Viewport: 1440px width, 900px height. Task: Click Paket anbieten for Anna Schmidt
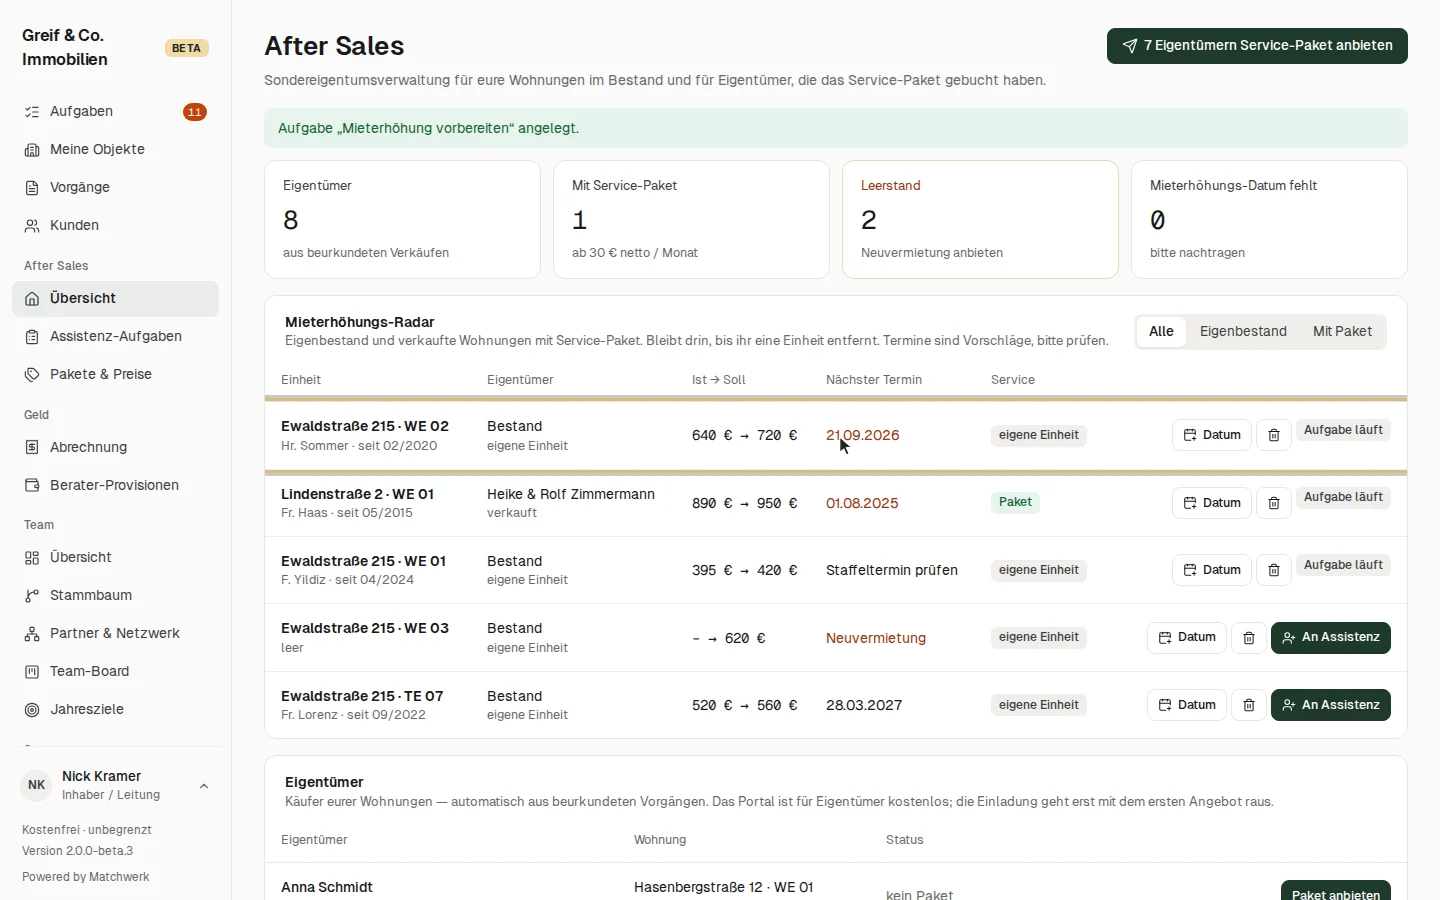(1335, 892)
